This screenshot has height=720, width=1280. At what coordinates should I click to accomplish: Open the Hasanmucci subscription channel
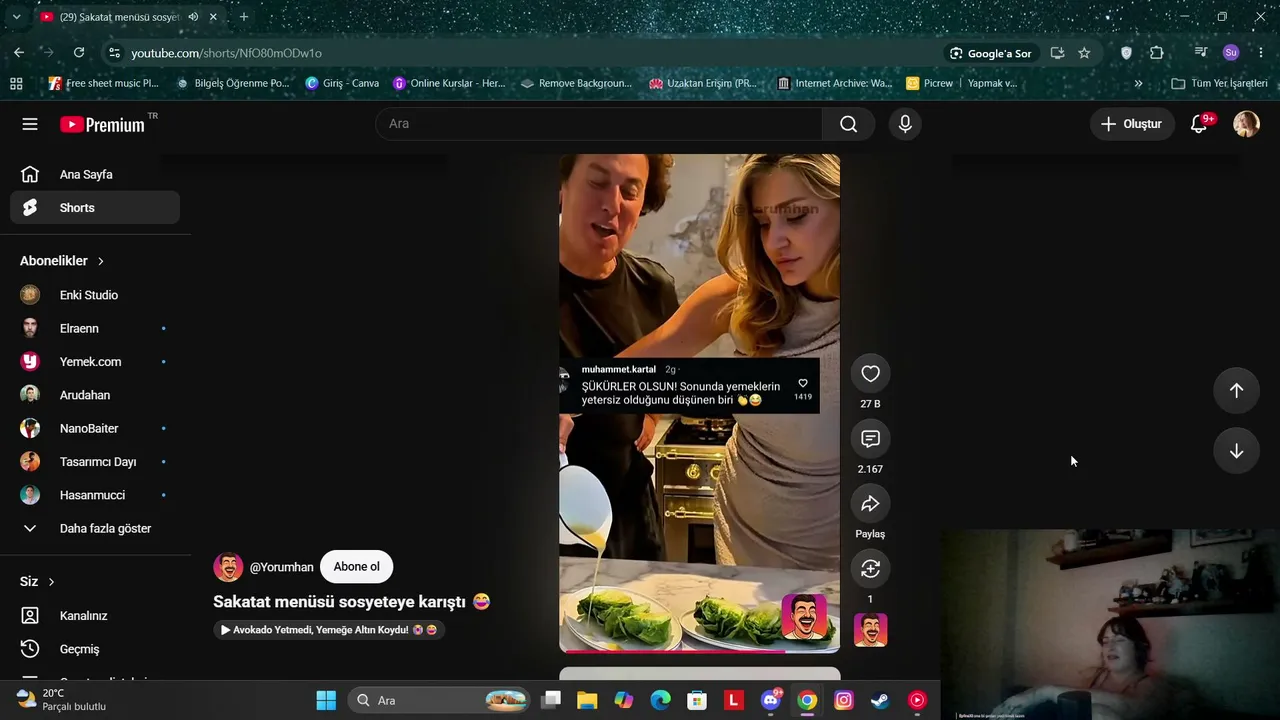[x=95, y=495]
